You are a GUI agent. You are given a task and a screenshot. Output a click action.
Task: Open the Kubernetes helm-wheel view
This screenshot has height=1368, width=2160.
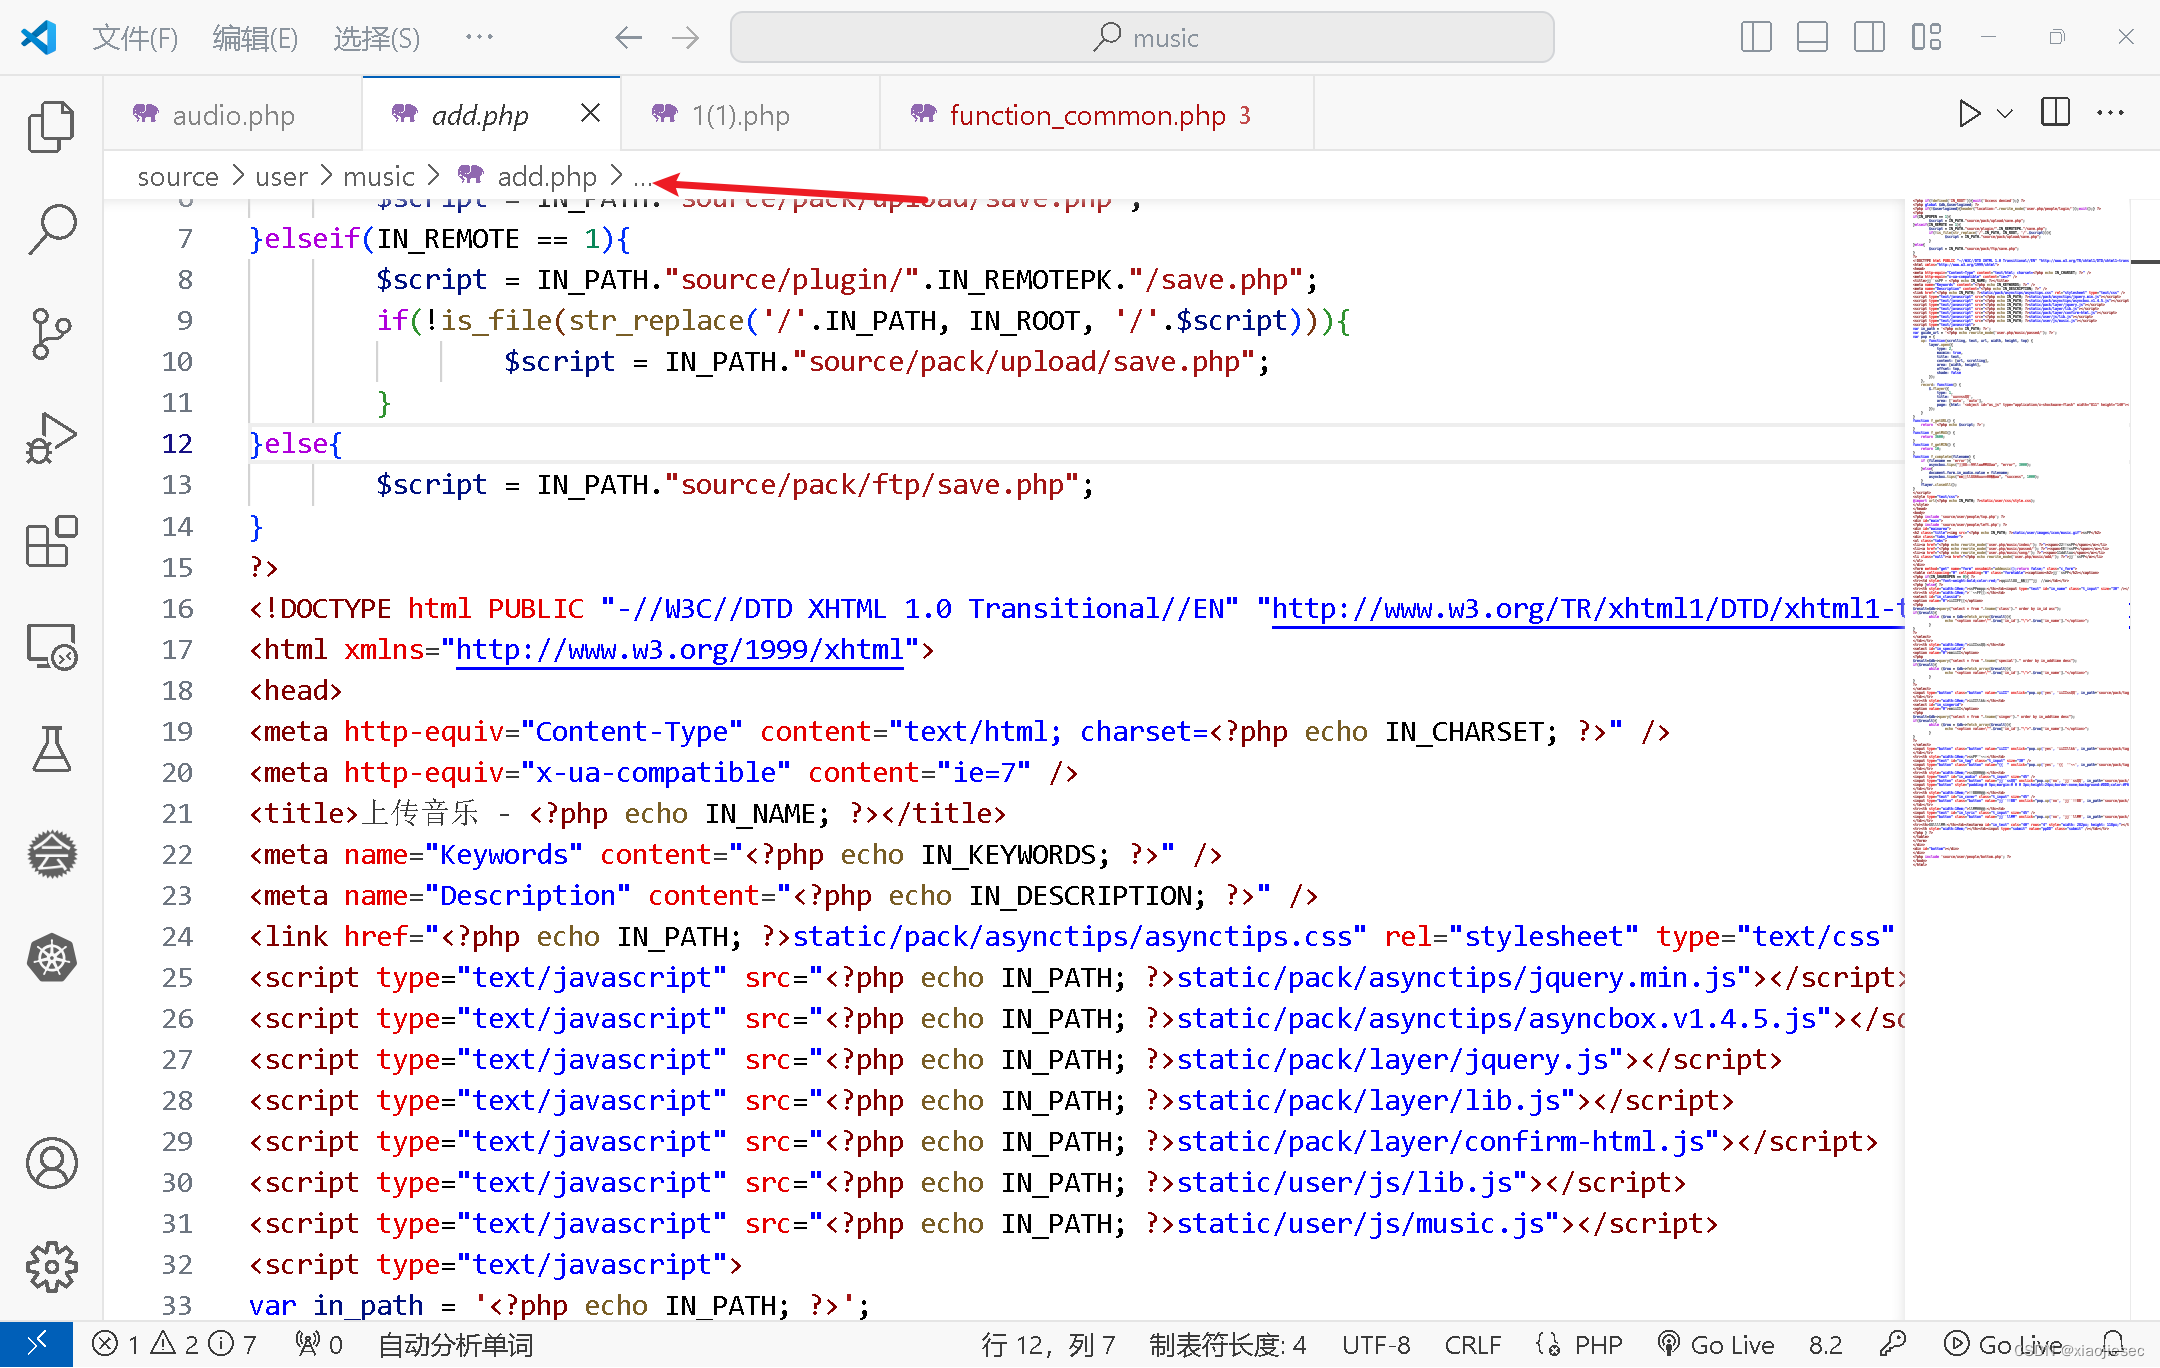click(51, 958)
